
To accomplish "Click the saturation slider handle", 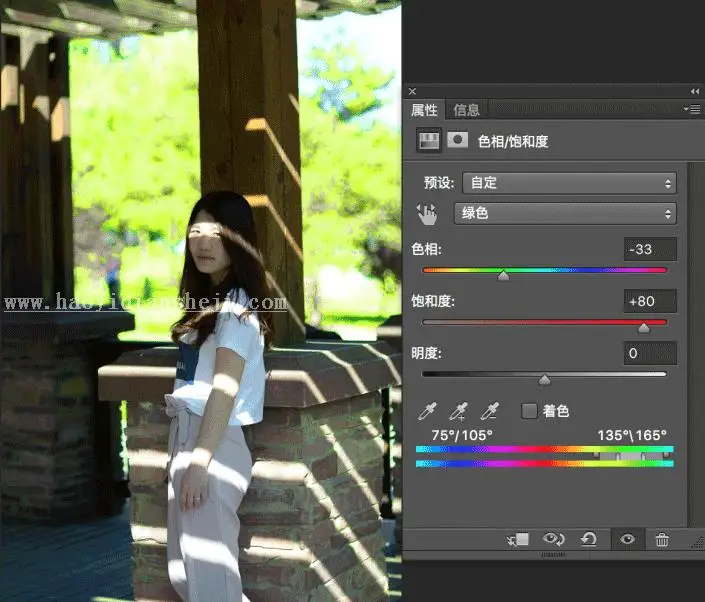I will (x=644, y=327).
